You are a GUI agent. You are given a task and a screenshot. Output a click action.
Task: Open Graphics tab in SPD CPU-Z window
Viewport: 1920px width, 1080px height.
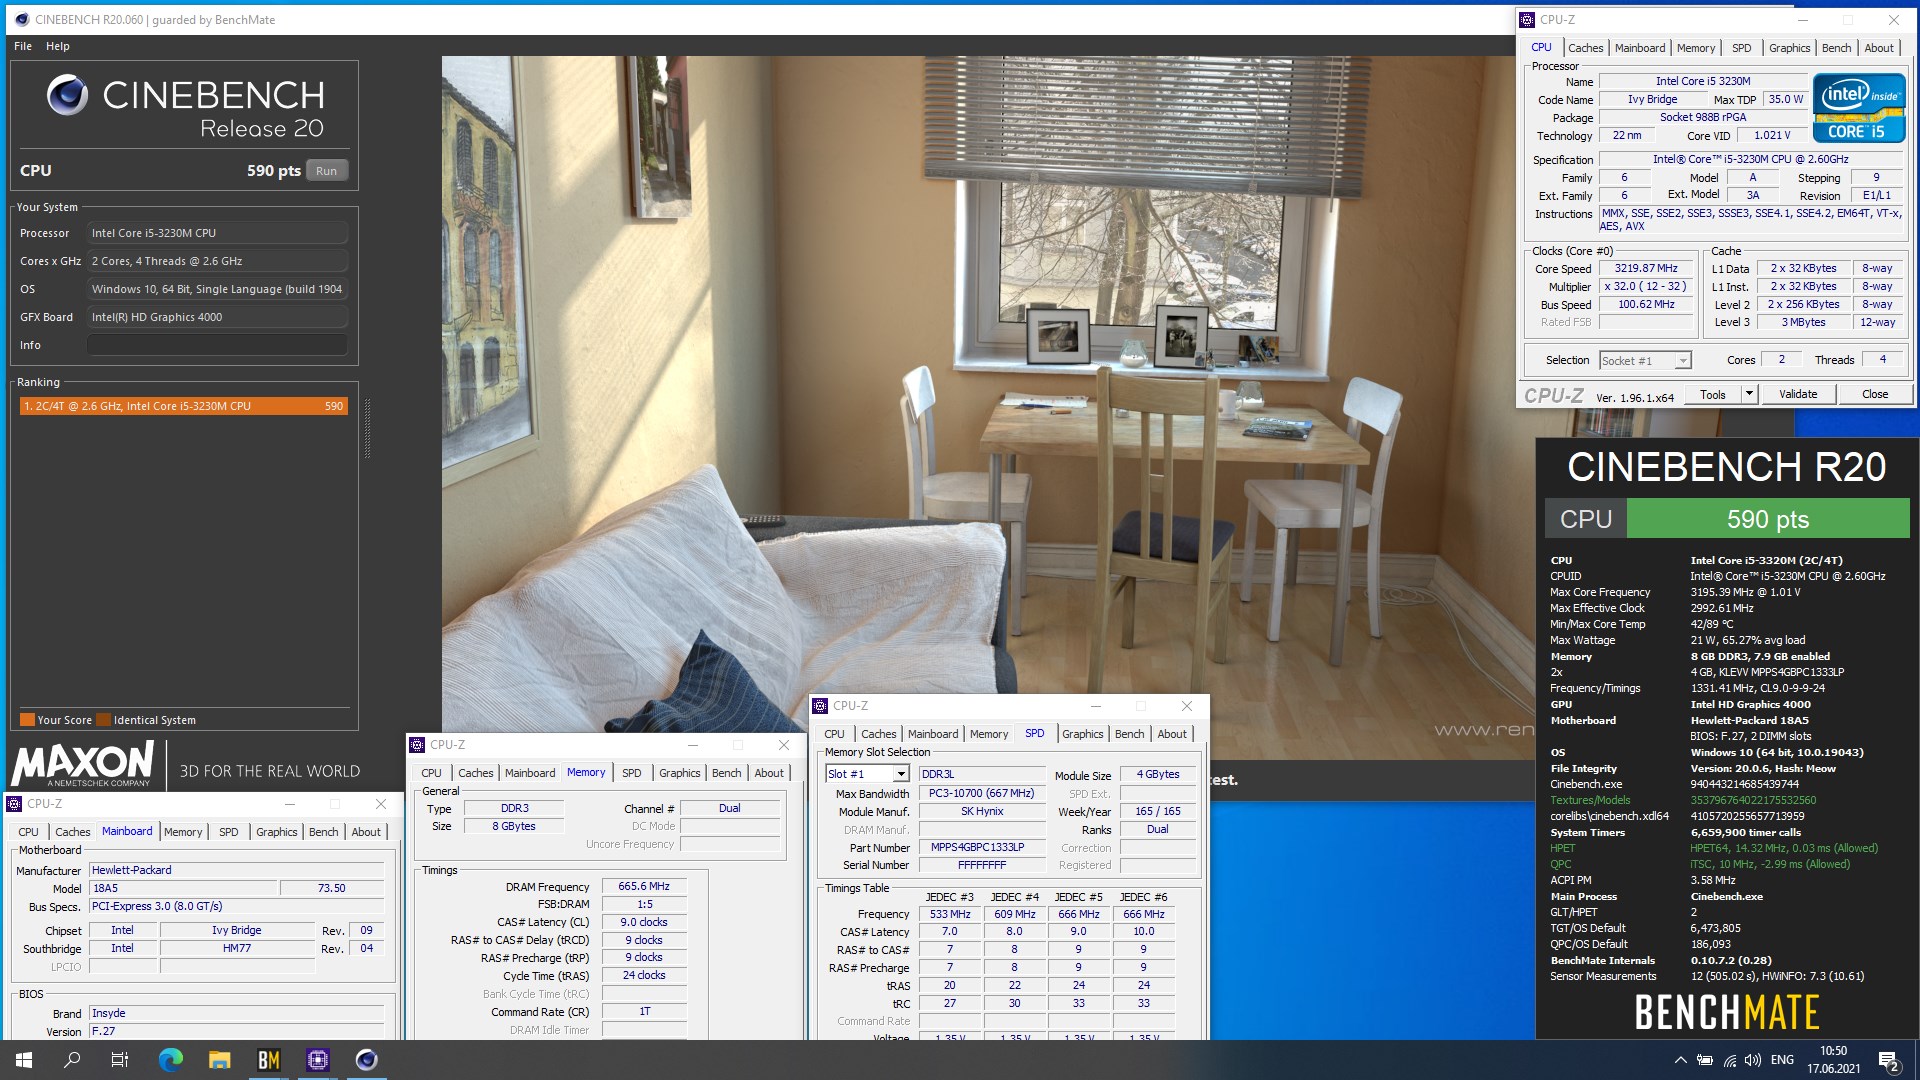pyautogui.click(x=1083, y=734)
